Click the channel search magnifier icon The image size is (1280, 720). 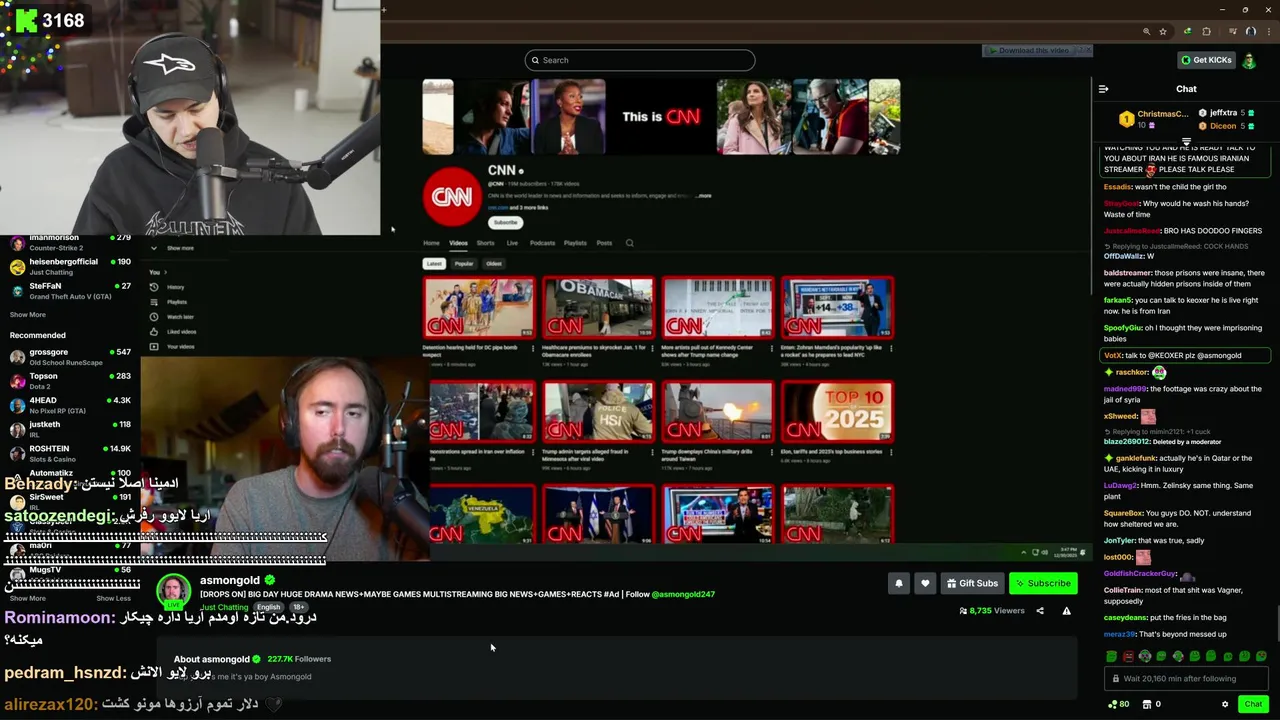click(629, 243)
